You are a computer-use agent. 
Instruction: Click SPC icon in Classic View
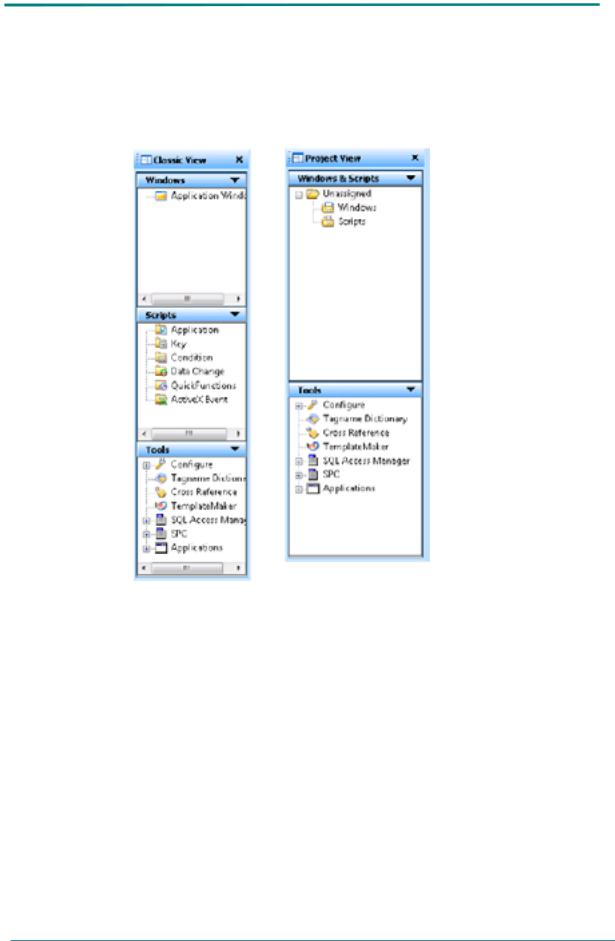tap(160, 534)
